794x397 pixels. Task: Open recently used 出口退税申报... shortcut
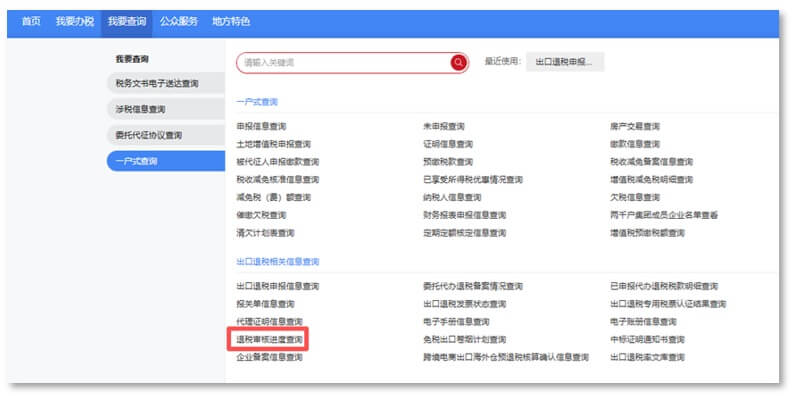pos(565,62)
